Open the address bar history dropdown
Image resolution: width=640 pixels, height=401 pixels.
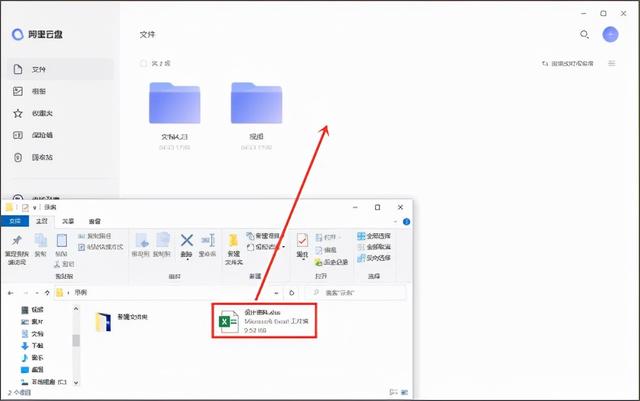pos(276,293)
